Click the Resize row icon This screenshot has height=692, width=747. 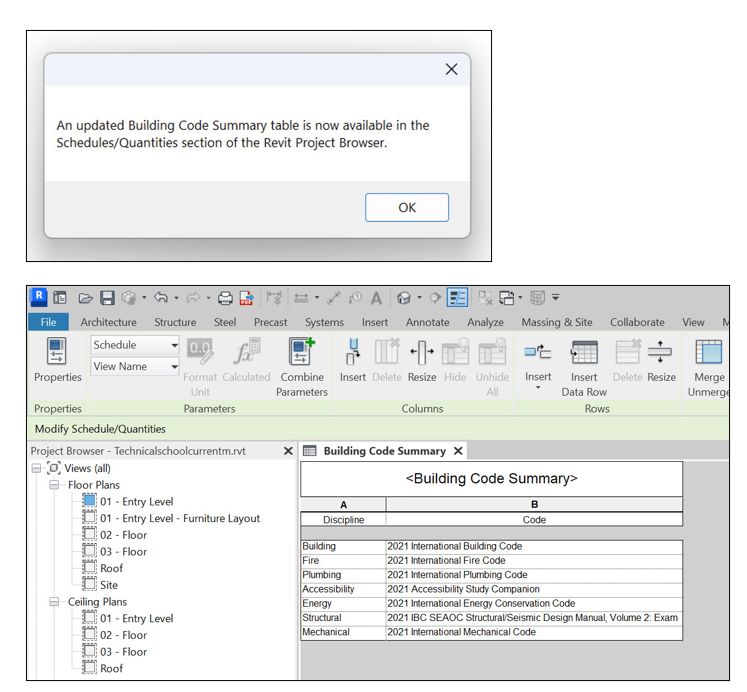coord(660,351)
